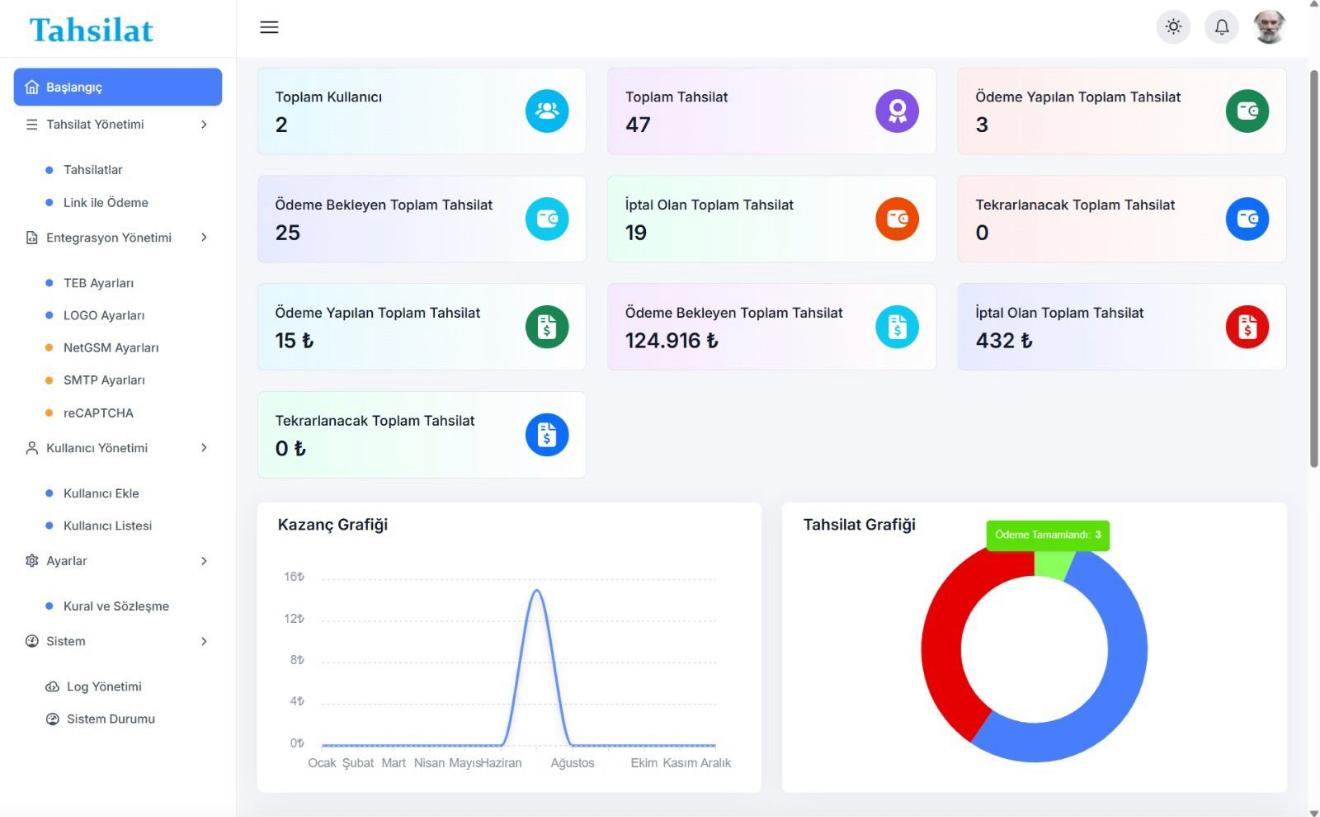Click the Toplam Kullanıcı users icon
1320x817 pixels.
point(547,111)
